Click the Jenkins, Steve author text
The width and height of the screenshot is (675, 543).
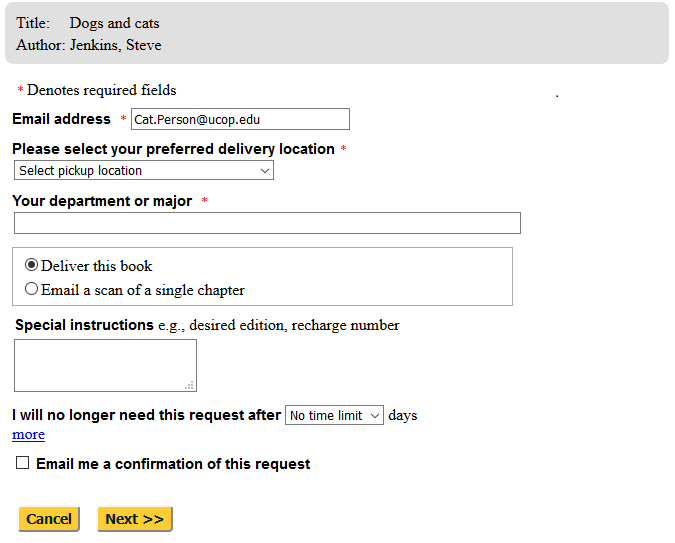pos(116,45)
